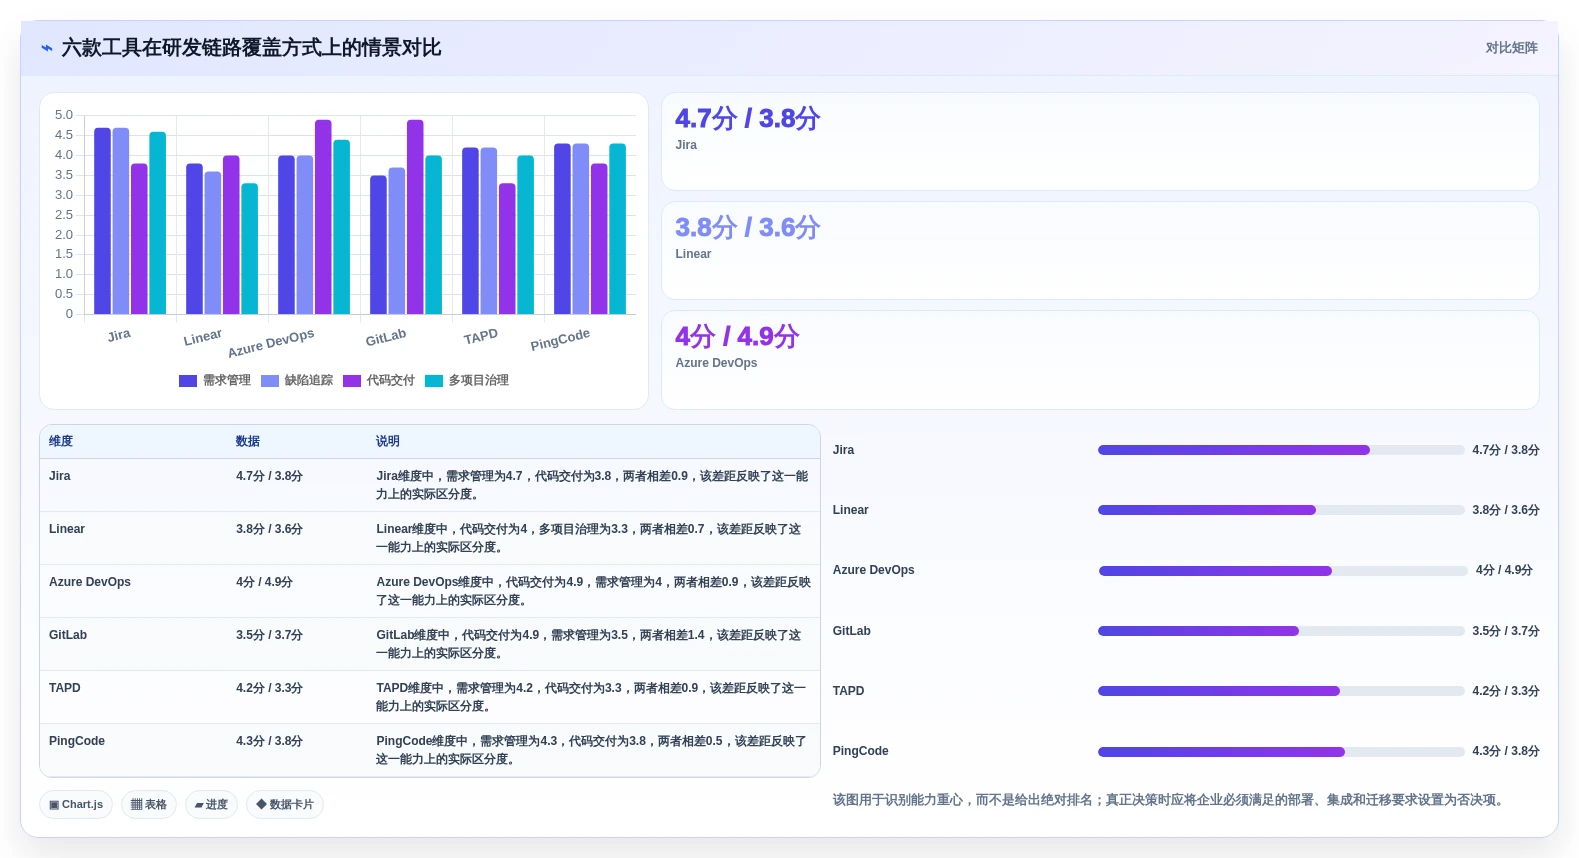Click the Chart.js tag chip
Screen dimensions: 1579x858
[76, 804]
